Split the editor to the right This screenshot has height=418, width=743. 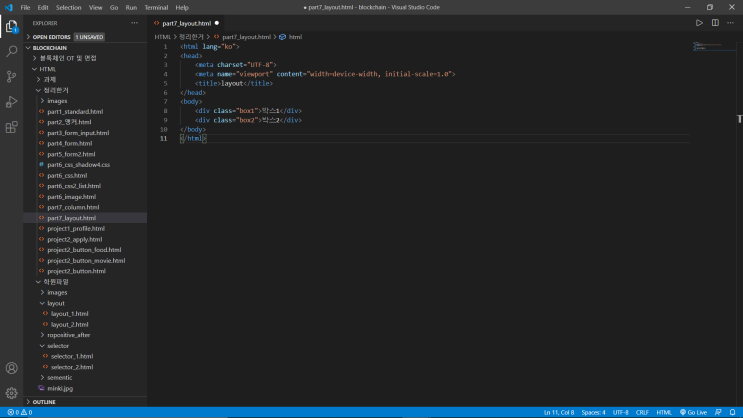(x=715, y=23)
